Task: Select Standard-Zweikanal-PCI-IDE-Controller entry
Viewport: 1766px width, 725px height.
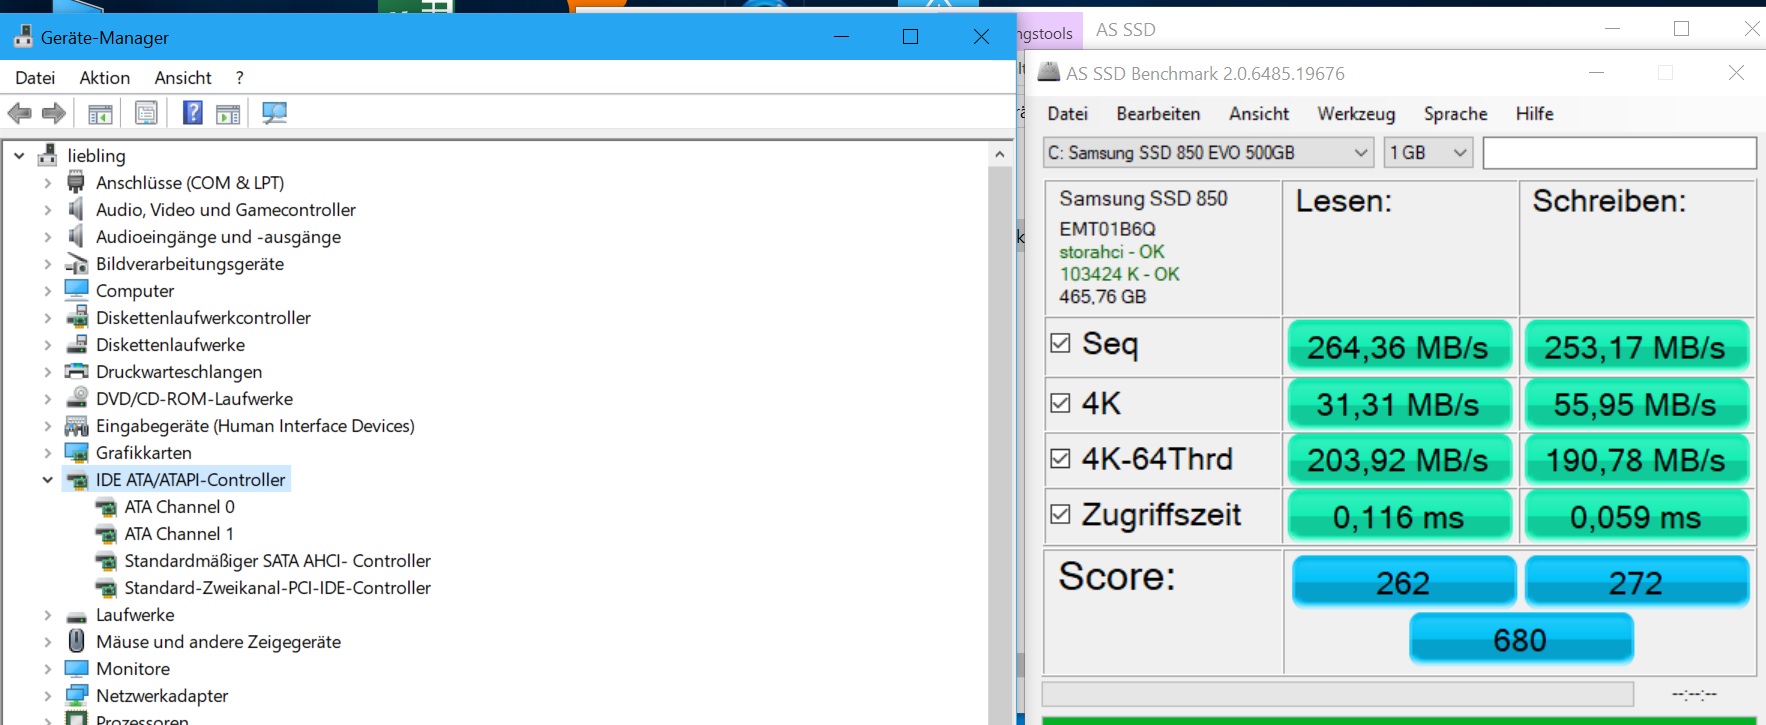Action: pos(277,588)
